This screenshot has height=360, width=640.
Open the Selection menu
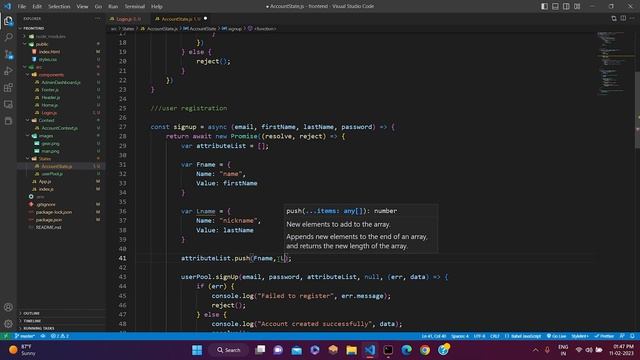click(x=59, y=7)
